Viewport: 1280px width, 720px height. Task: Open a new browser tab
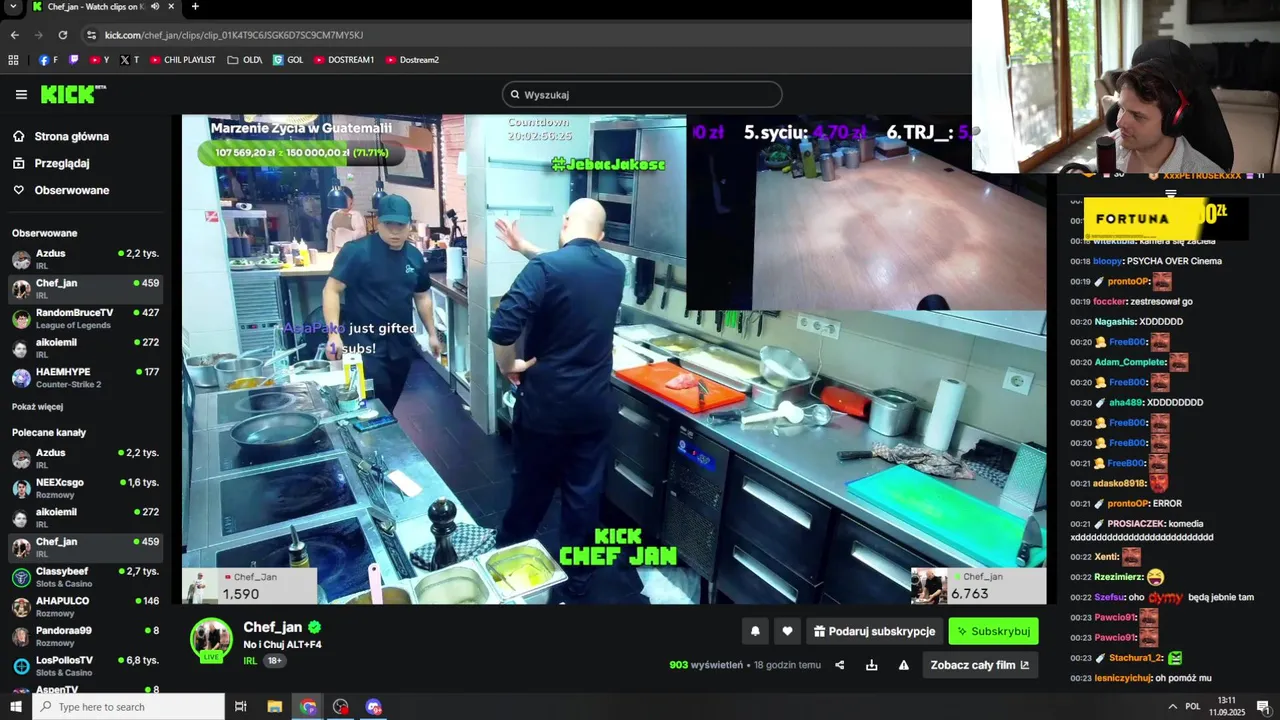[195, 7]
